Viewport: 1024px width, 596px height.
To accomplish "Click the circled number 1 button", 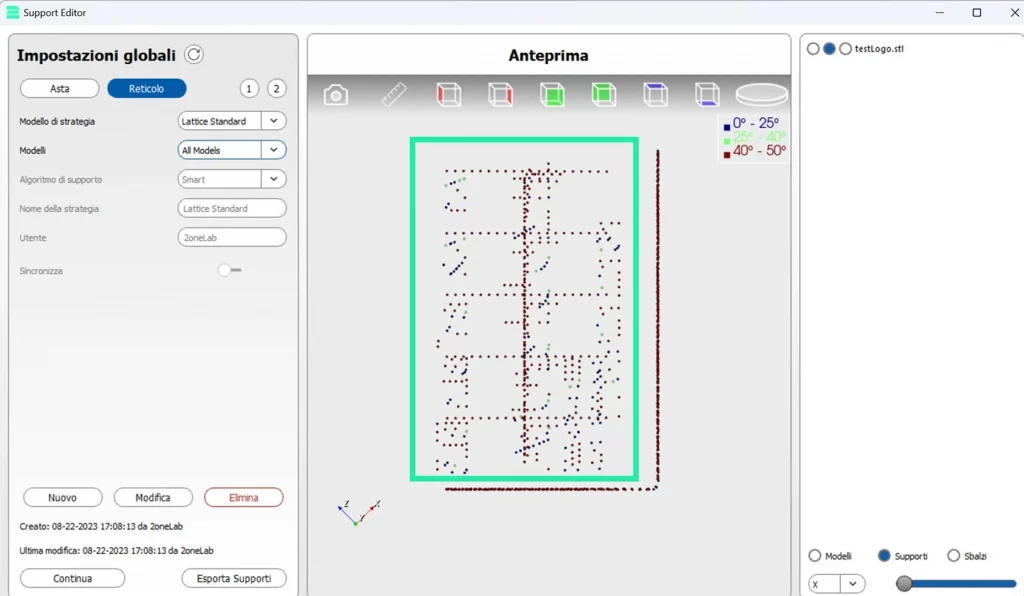I will (249, 89).
